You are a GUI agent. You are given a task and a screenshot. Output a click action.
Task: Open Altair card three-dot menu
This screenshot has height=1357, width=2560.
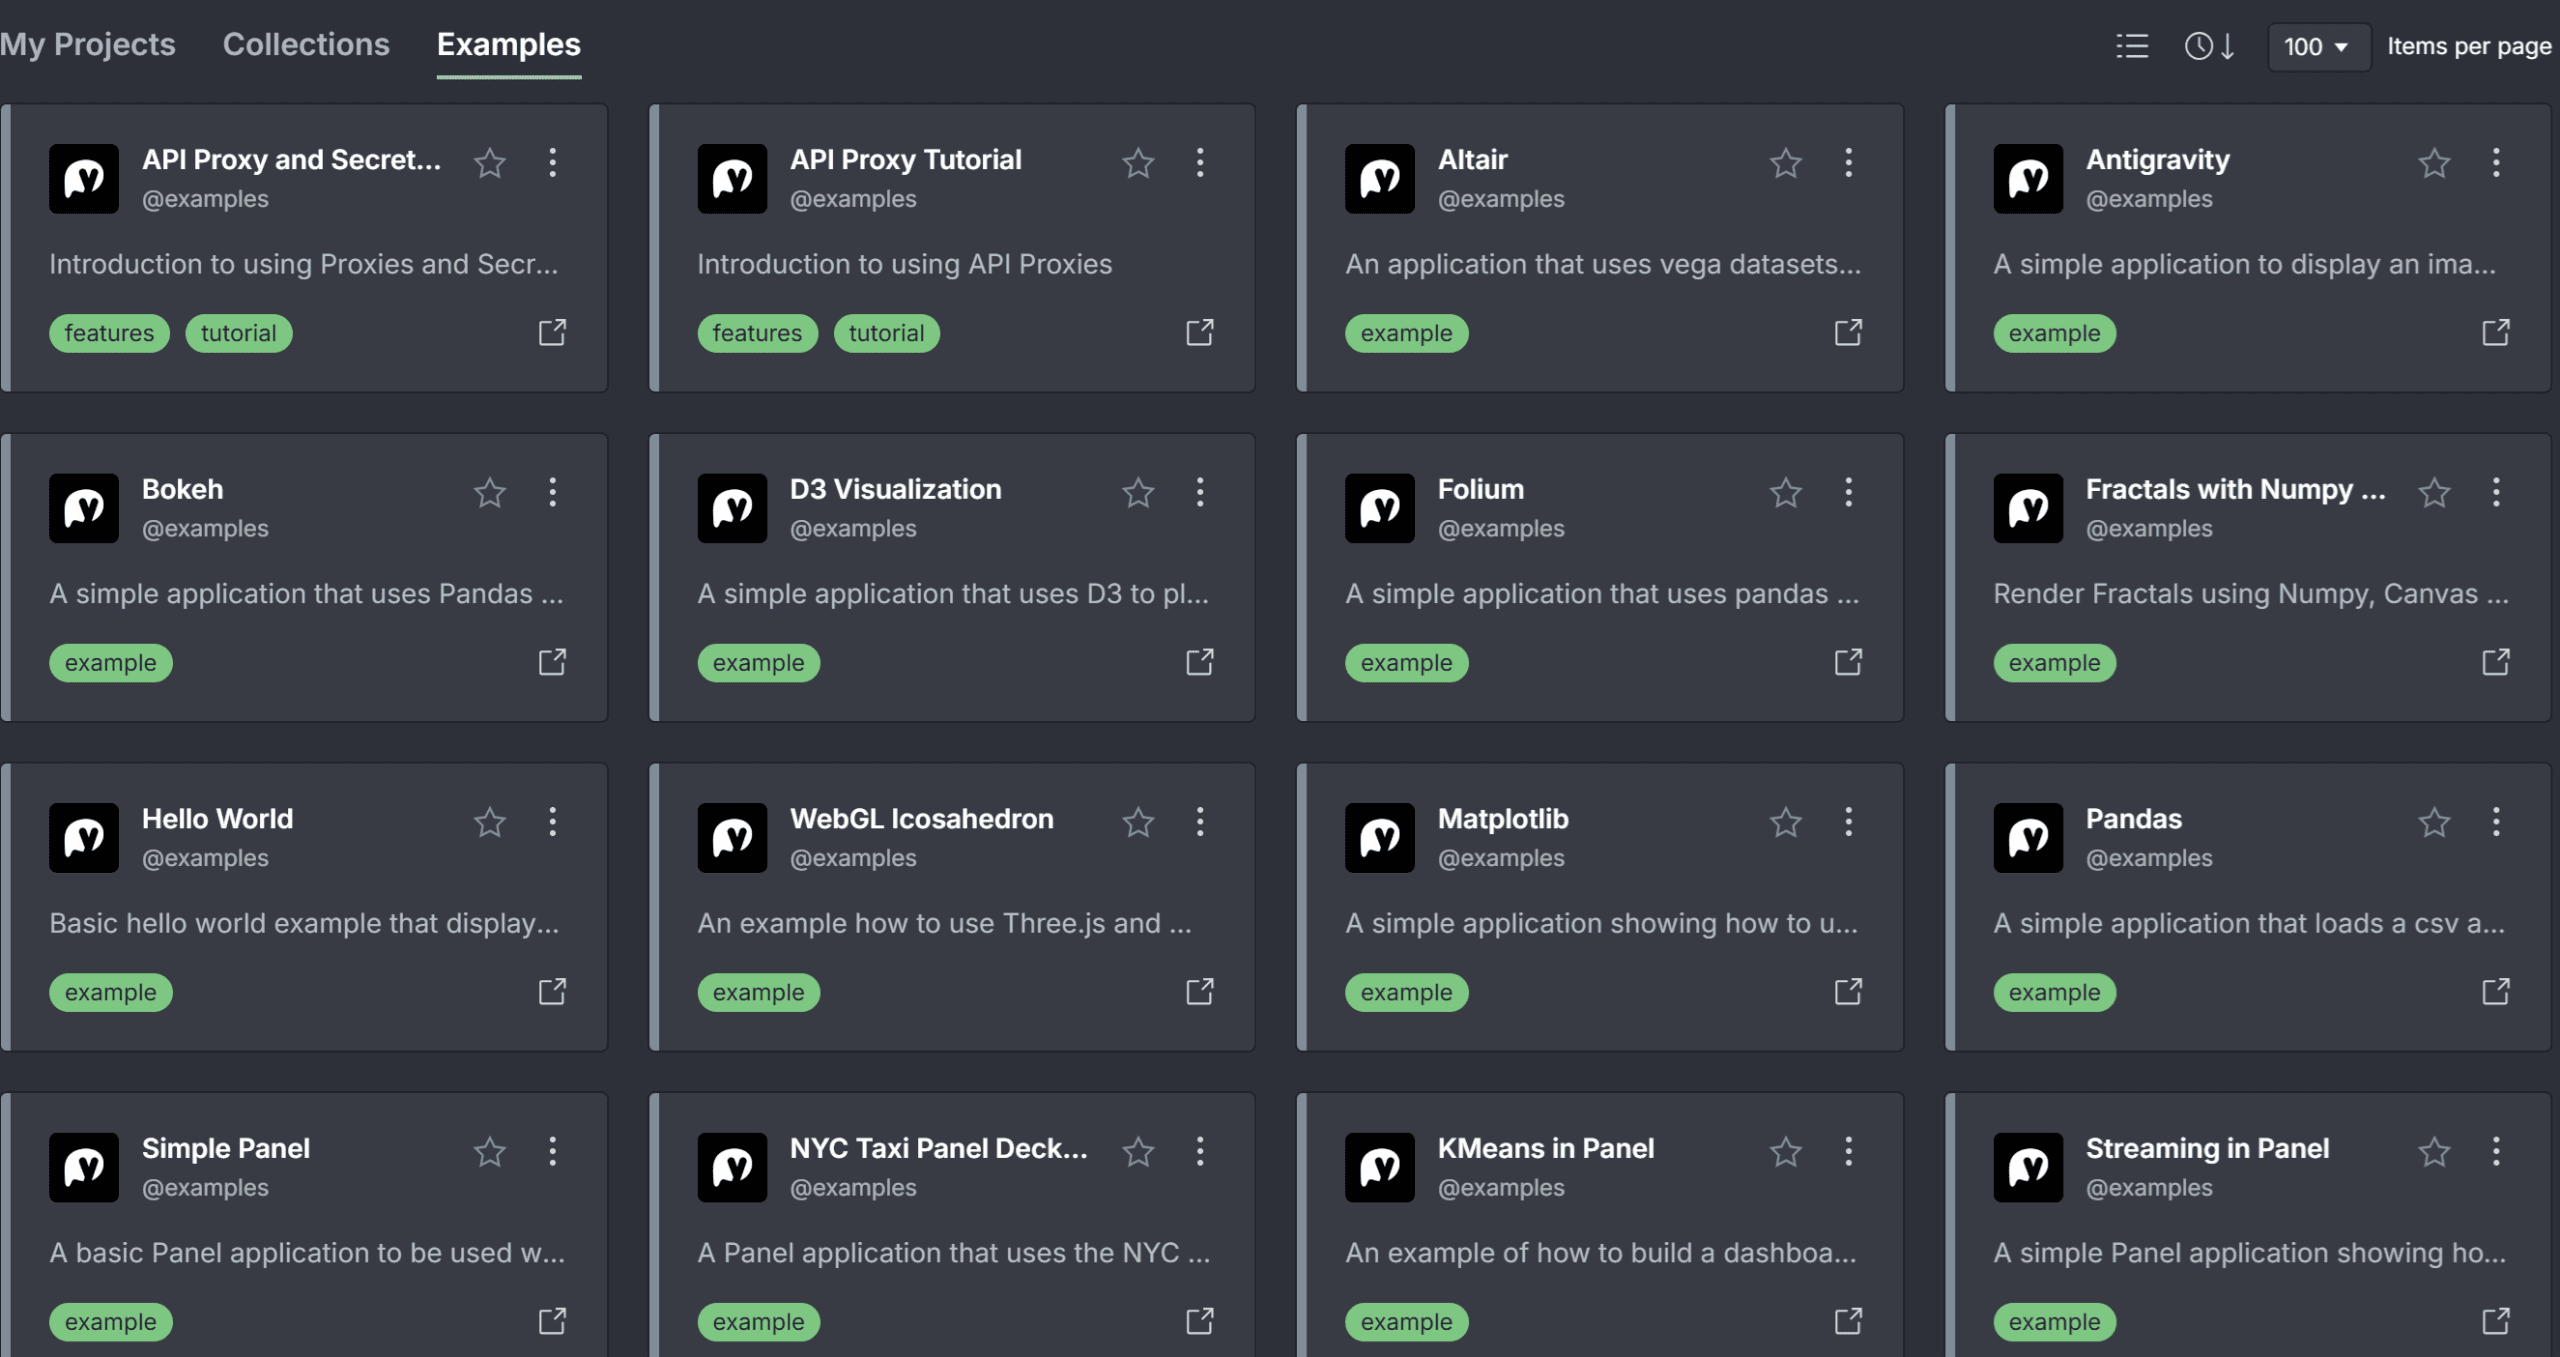coord(1848,162)
